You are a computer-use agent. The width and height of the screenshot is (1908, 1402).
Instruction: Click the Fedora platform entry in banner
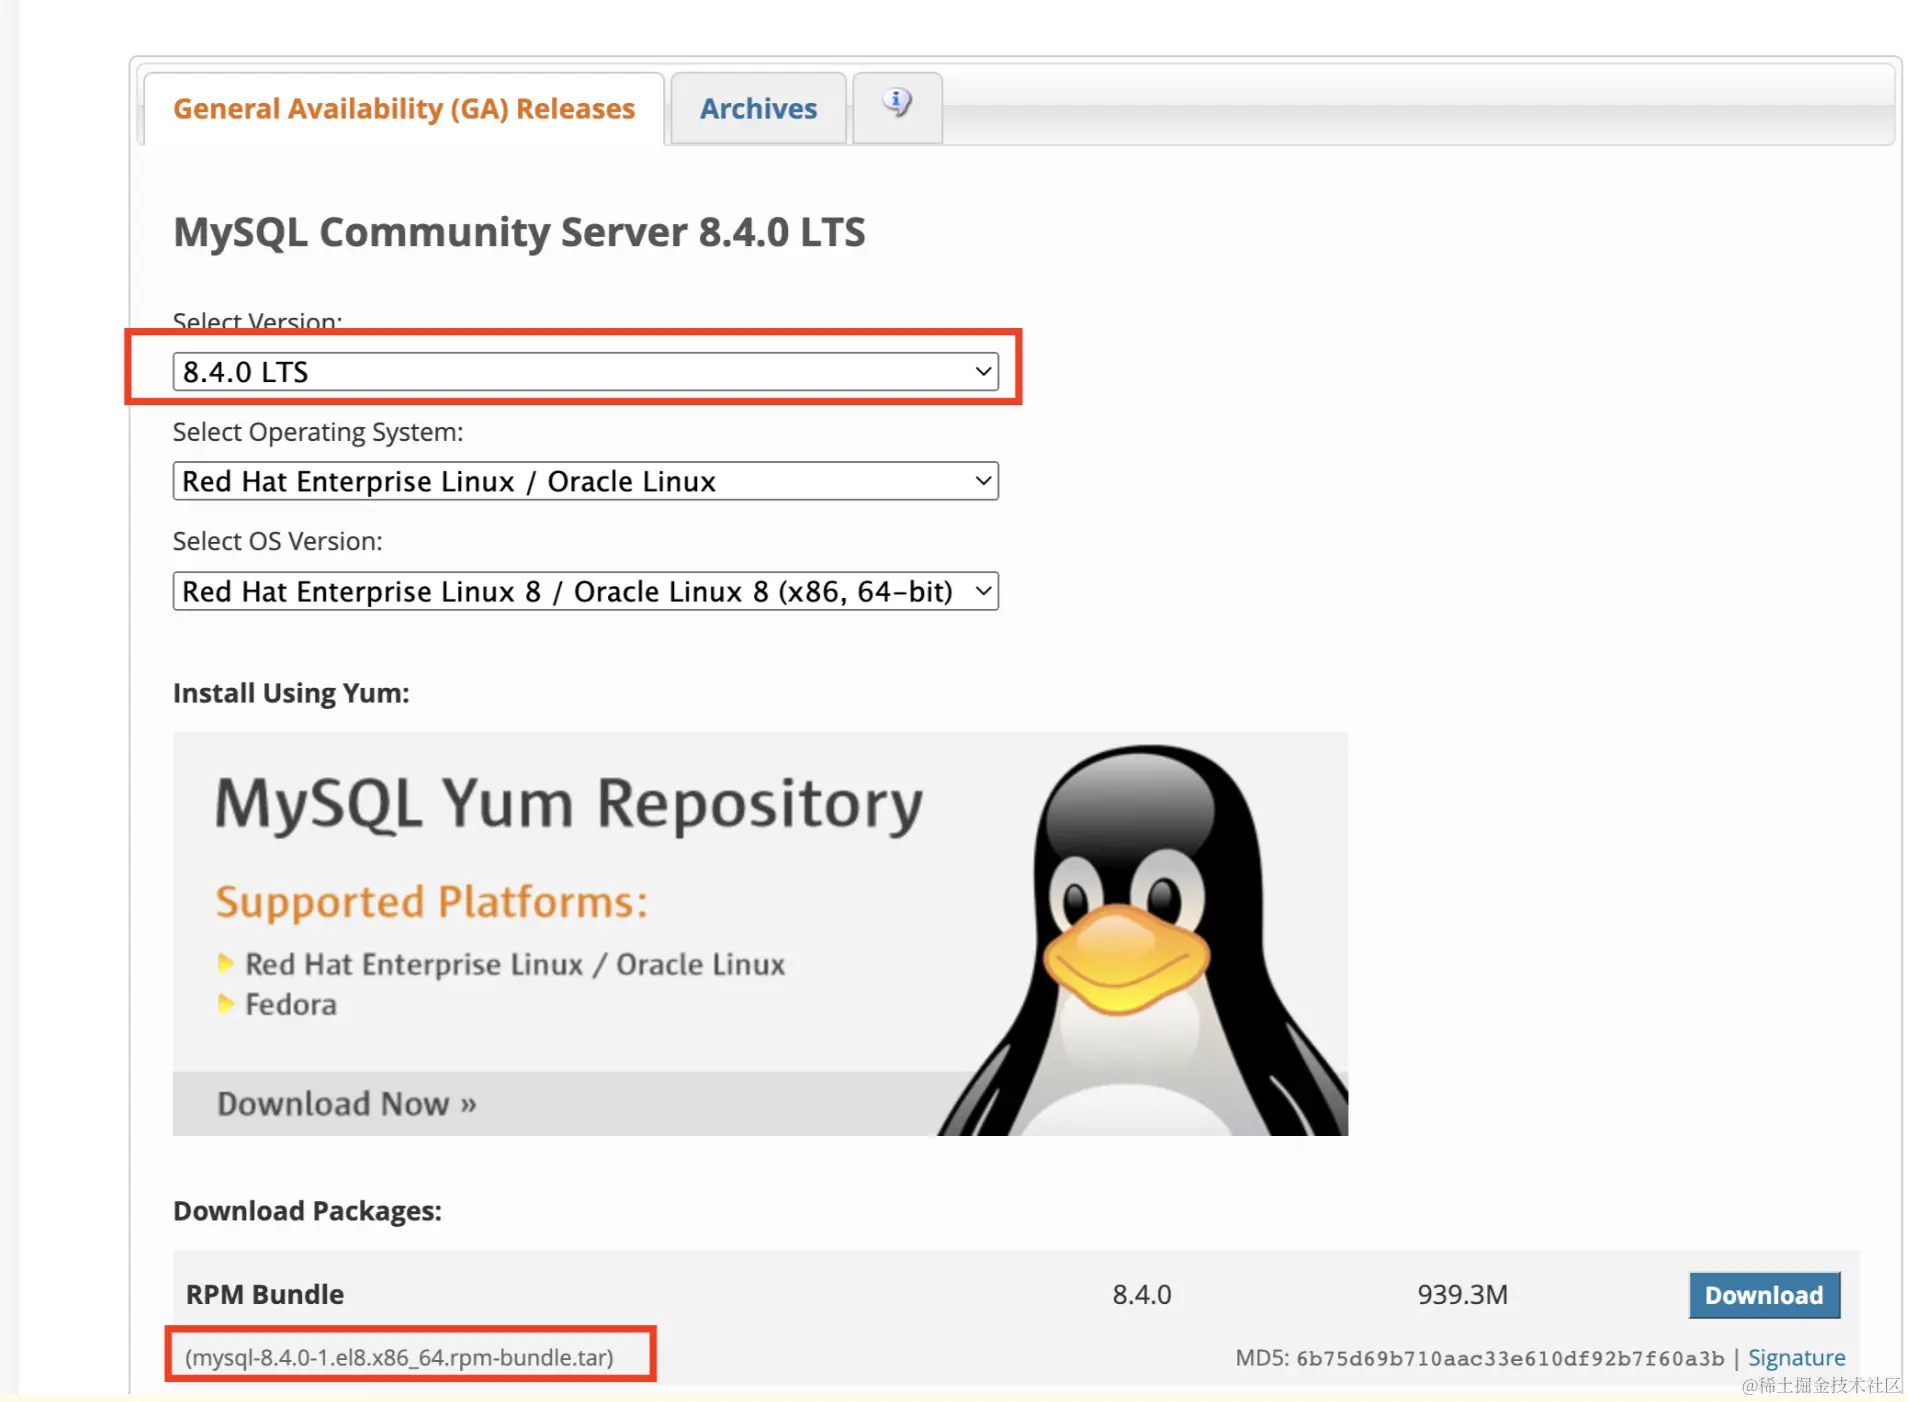click(x=291, y=1005)
